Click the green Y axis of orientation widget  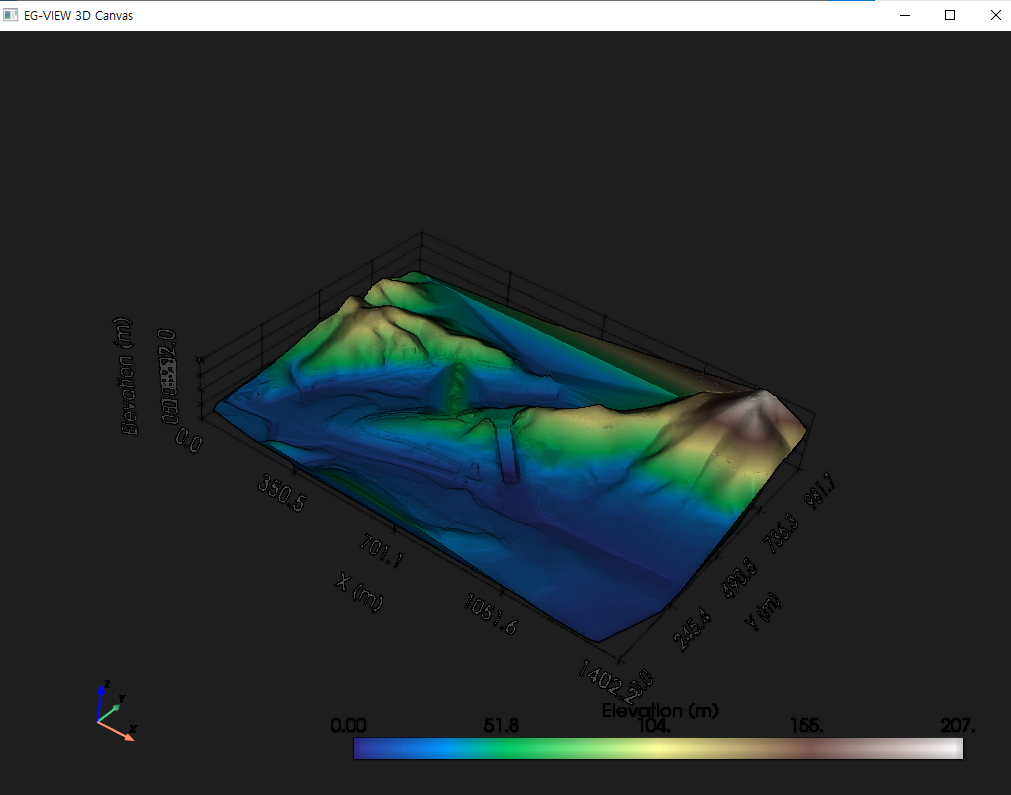pyautogui.click(x=111, y=710)
